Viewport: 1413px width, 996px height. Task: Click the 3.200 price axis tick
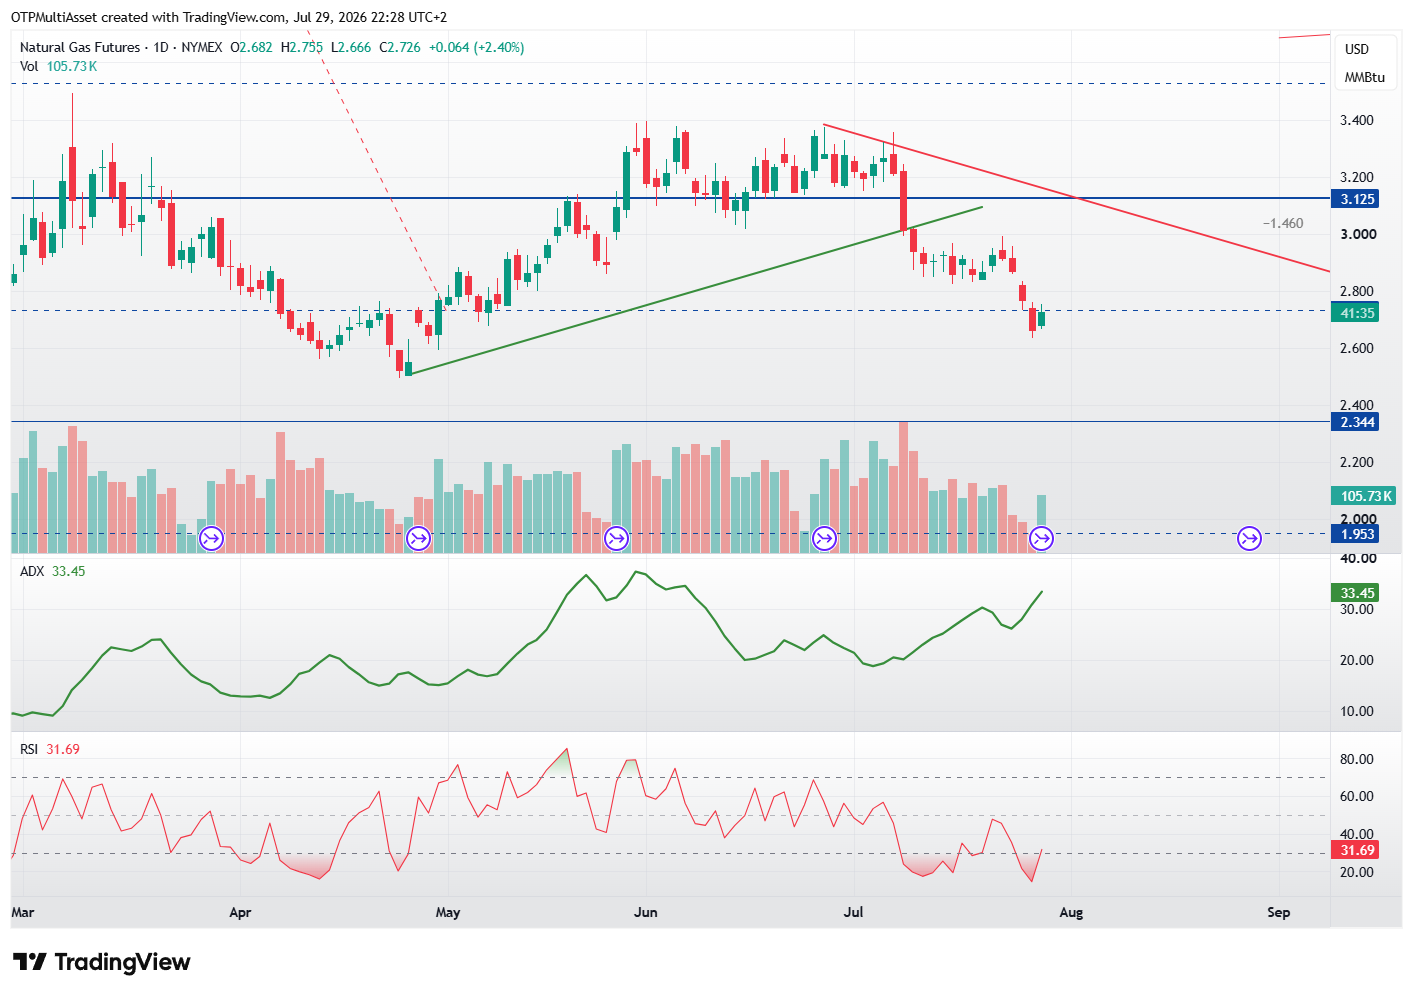point(1357,177)
